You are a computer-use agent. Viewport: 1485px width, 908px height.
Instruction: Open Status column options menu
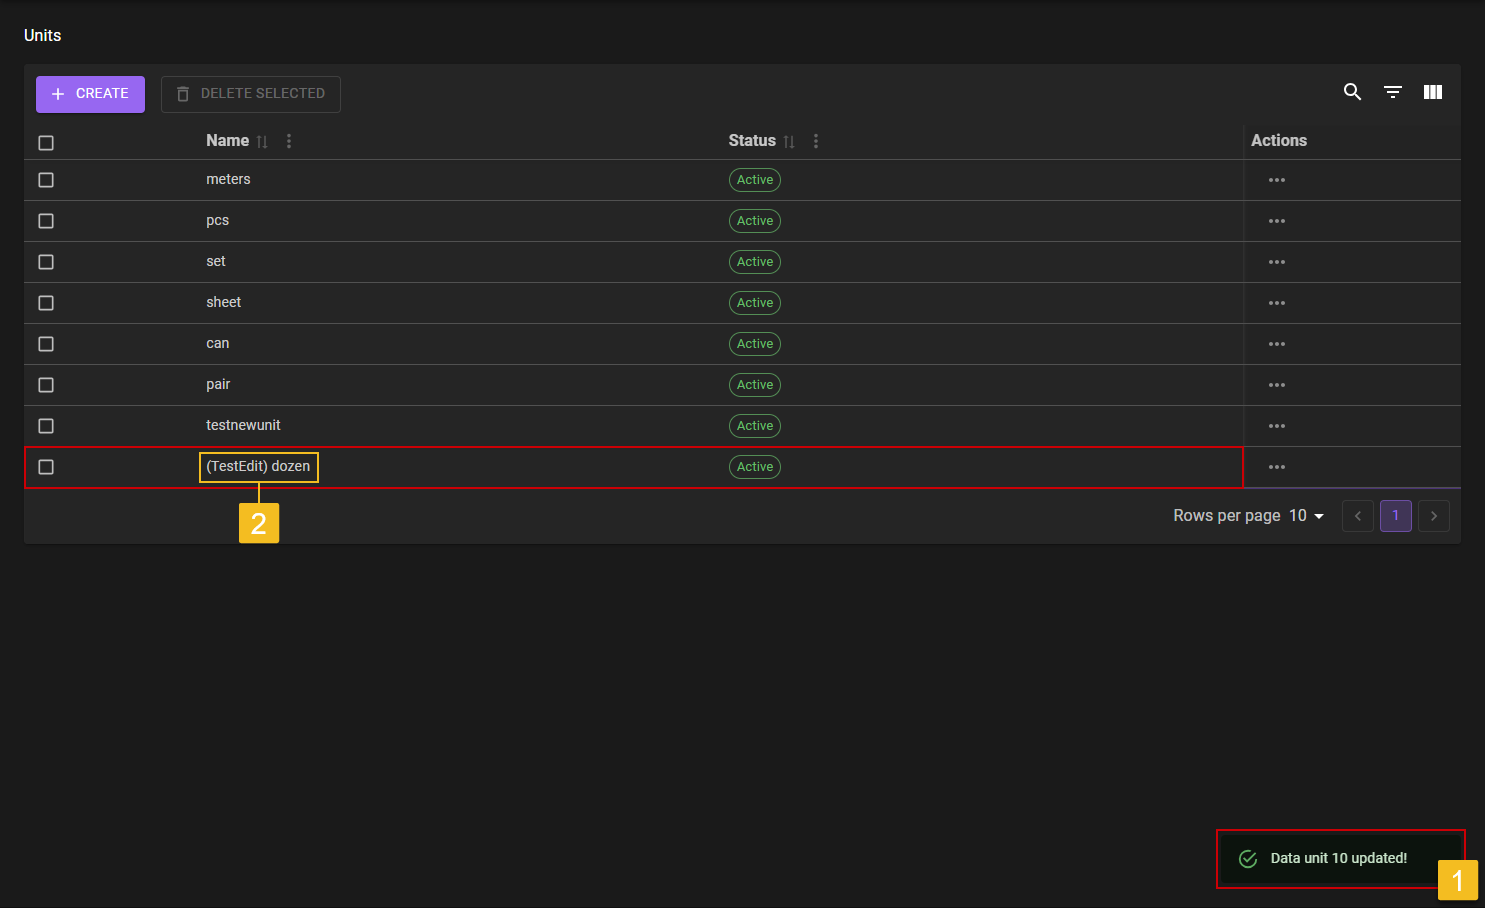(x=816, y=141)
